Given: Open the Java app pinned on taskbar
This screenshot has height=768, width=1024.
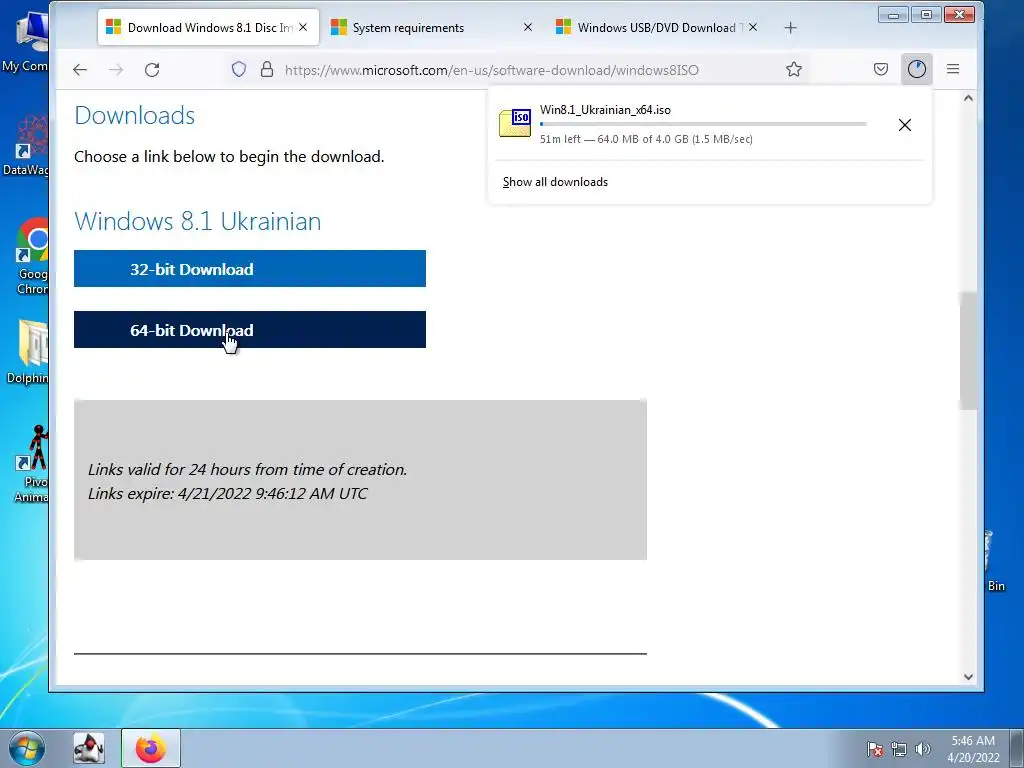Looking at the screenshot, I should (89, 748).
